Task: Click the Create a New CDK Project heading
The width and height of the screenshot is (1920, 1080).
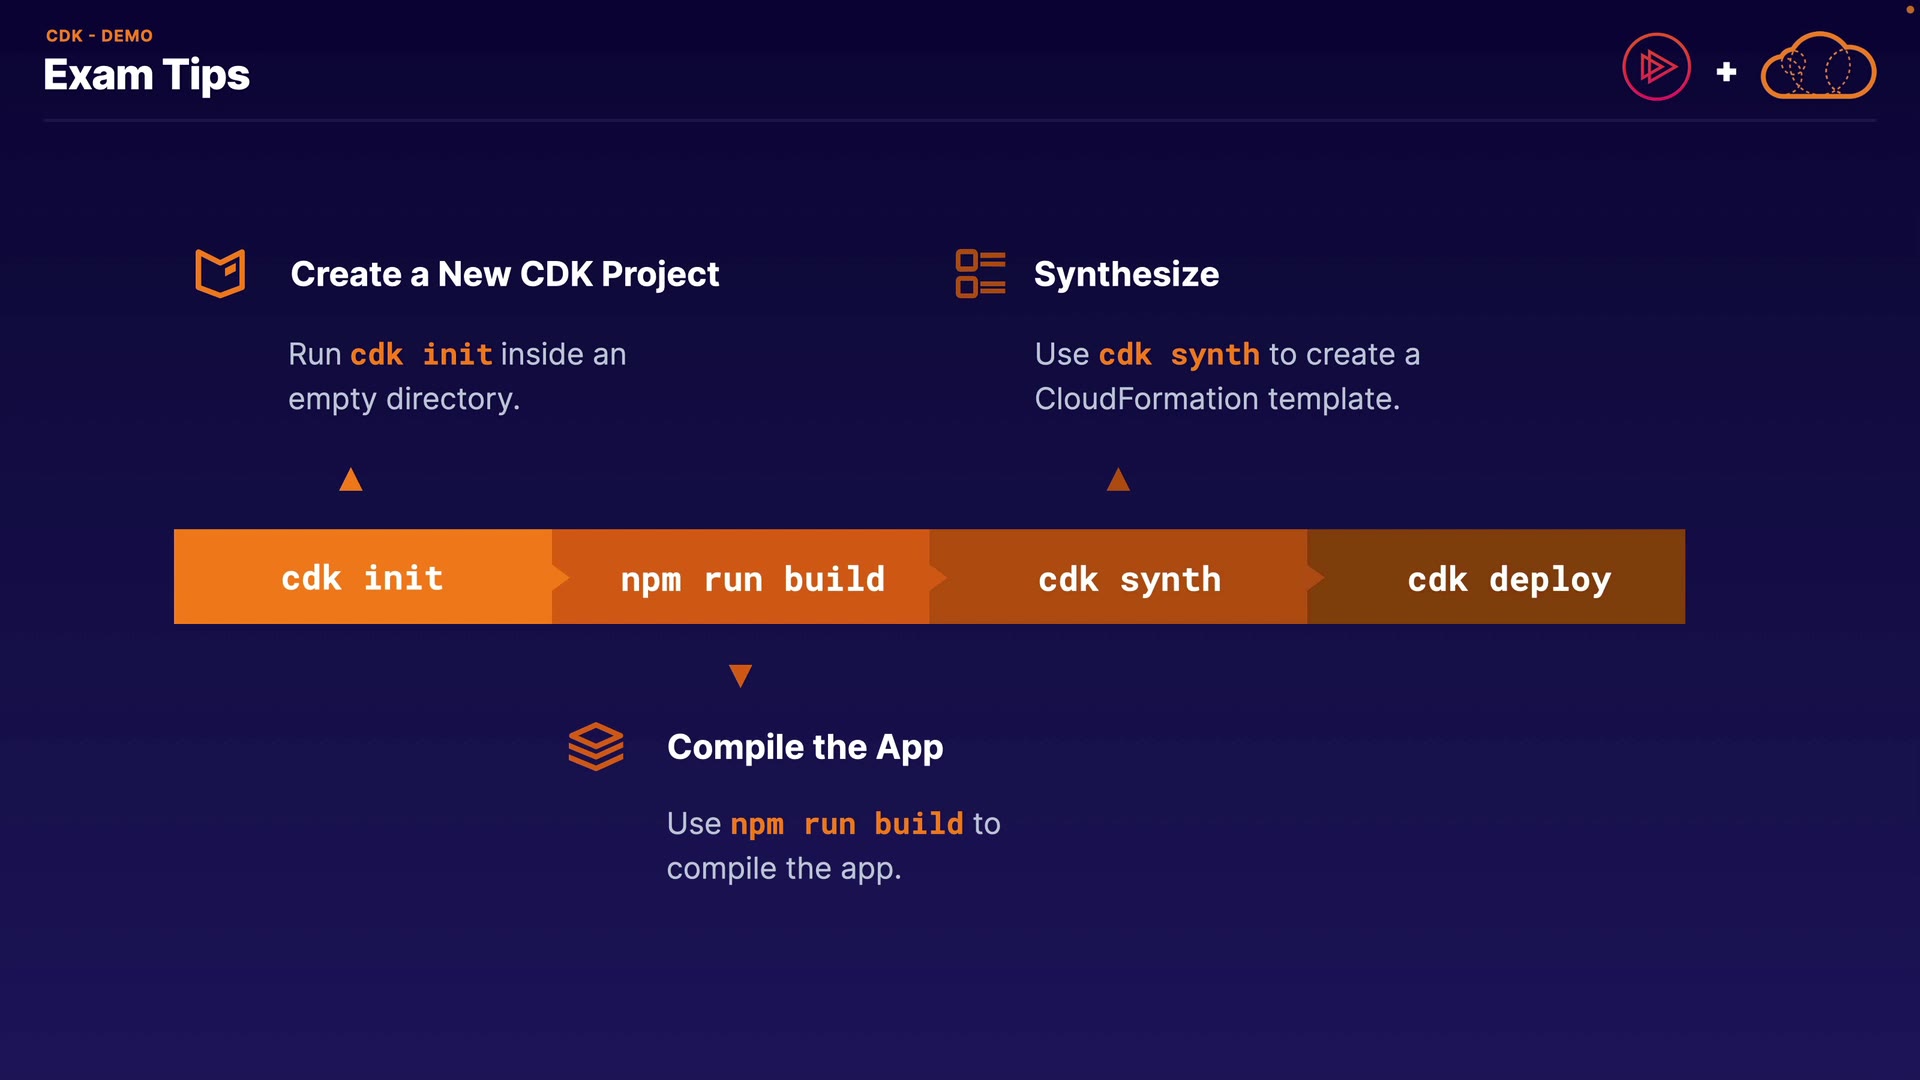Action: (x=504, y=274)
